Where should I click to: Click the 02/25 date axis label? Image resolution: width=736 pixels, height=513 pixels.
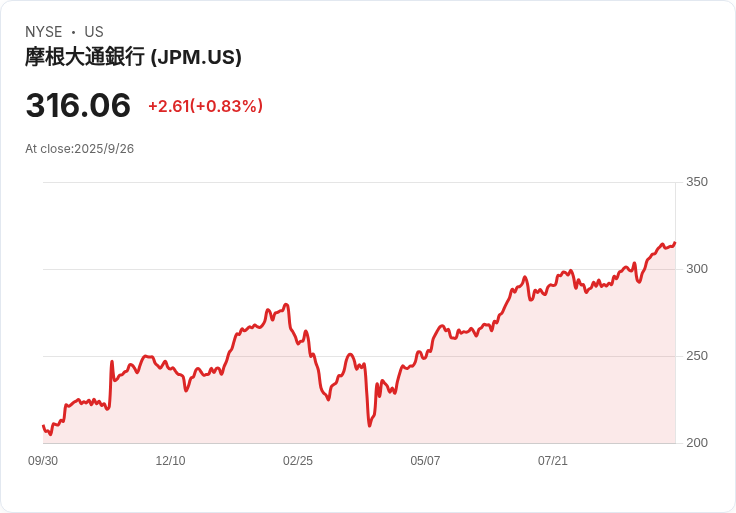[298, 460]
